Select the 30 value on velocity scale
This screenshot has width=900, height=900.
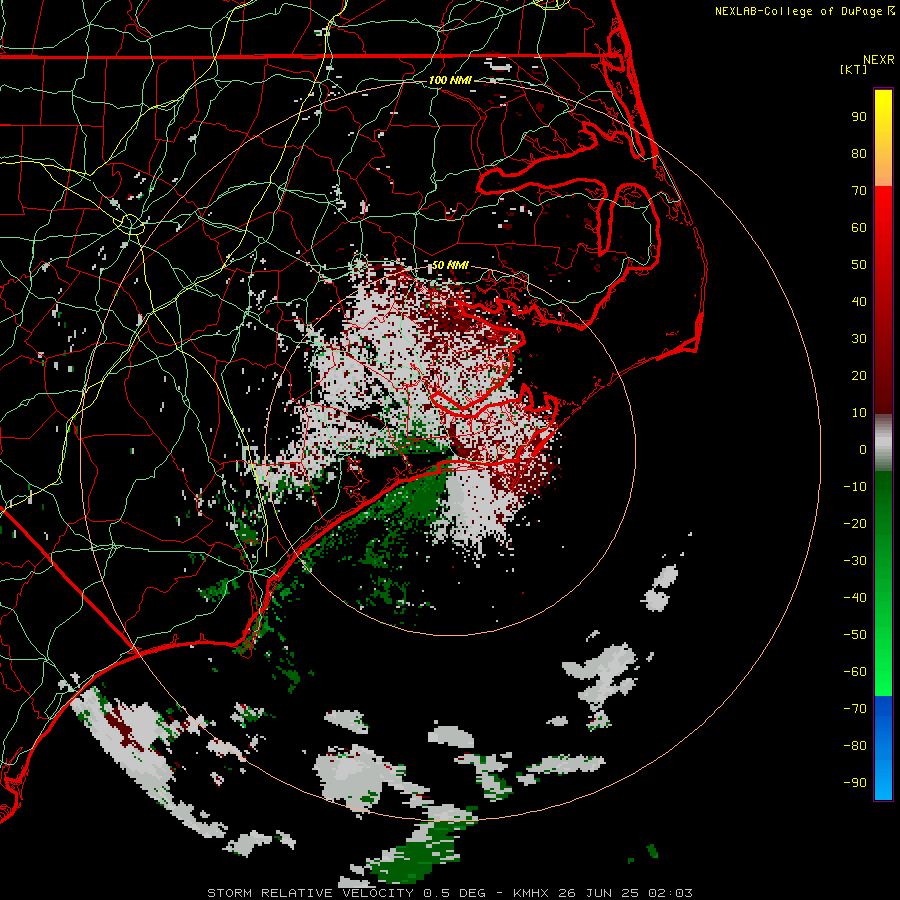pyautogui.click(x=859, y=339)
